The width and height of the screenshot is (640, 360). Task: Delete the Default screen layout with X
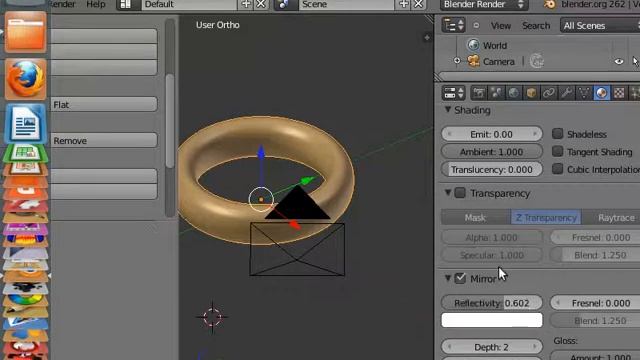[261, 4]
